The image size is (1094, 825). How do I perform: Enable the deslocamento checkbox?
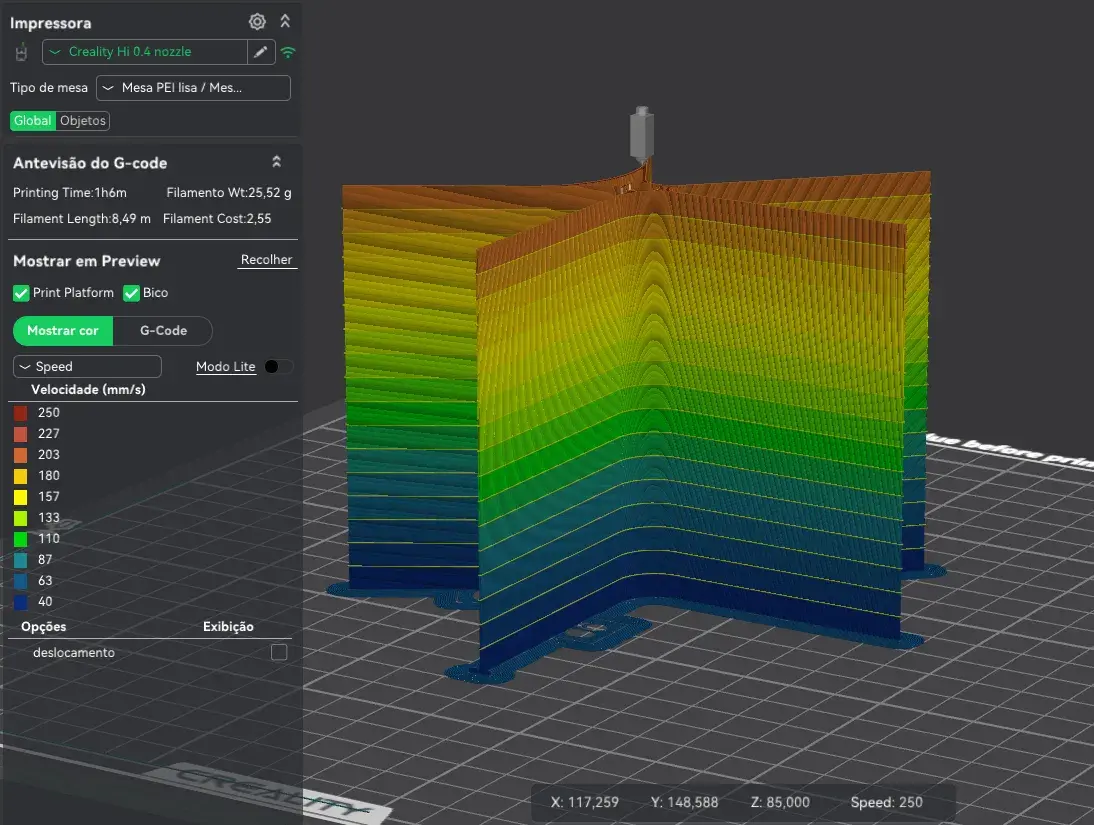[x=279, y=652]
